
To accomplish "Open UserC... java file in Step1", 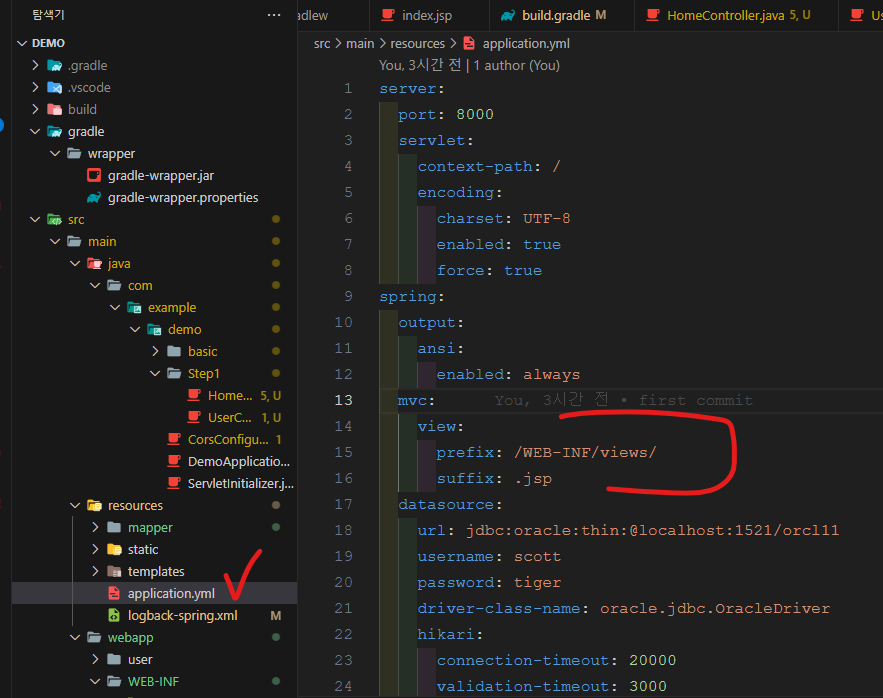I will (230, 417).
